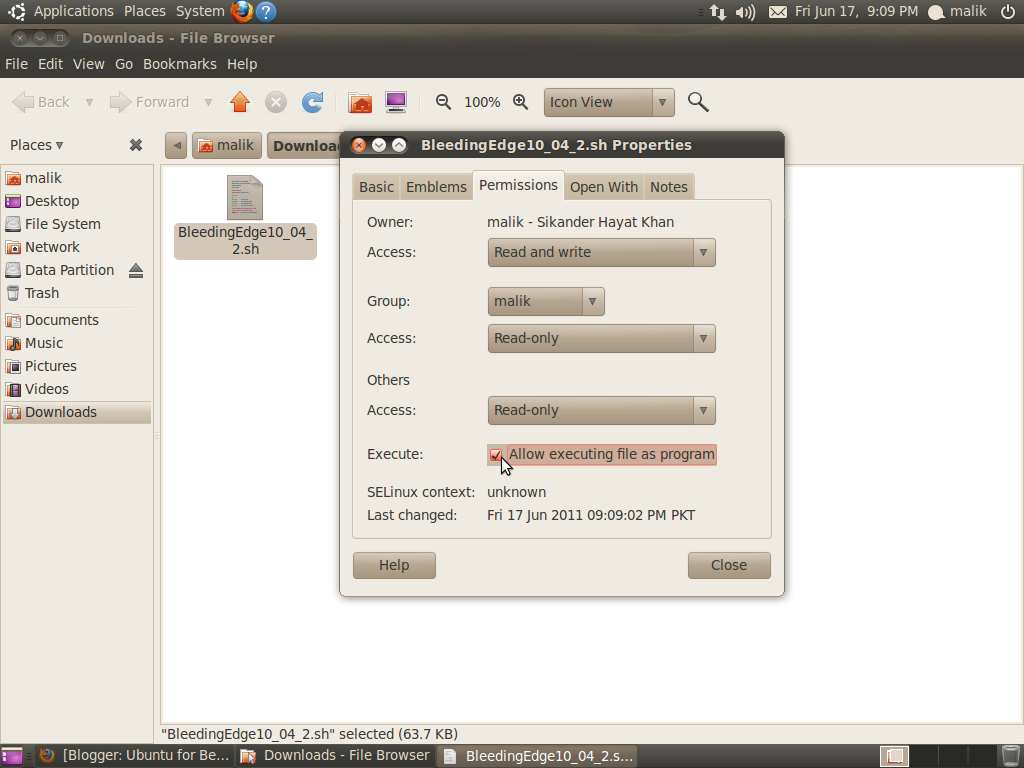Screen dimensions: 1024x768
Task: Open Others Access Read-only dropdown
Action: tap(601, 410)
